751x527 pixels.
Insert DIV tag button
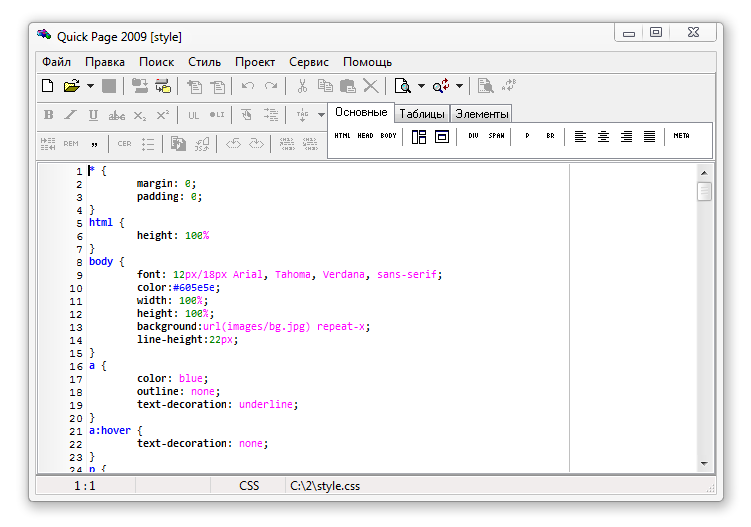click(474, 136)
